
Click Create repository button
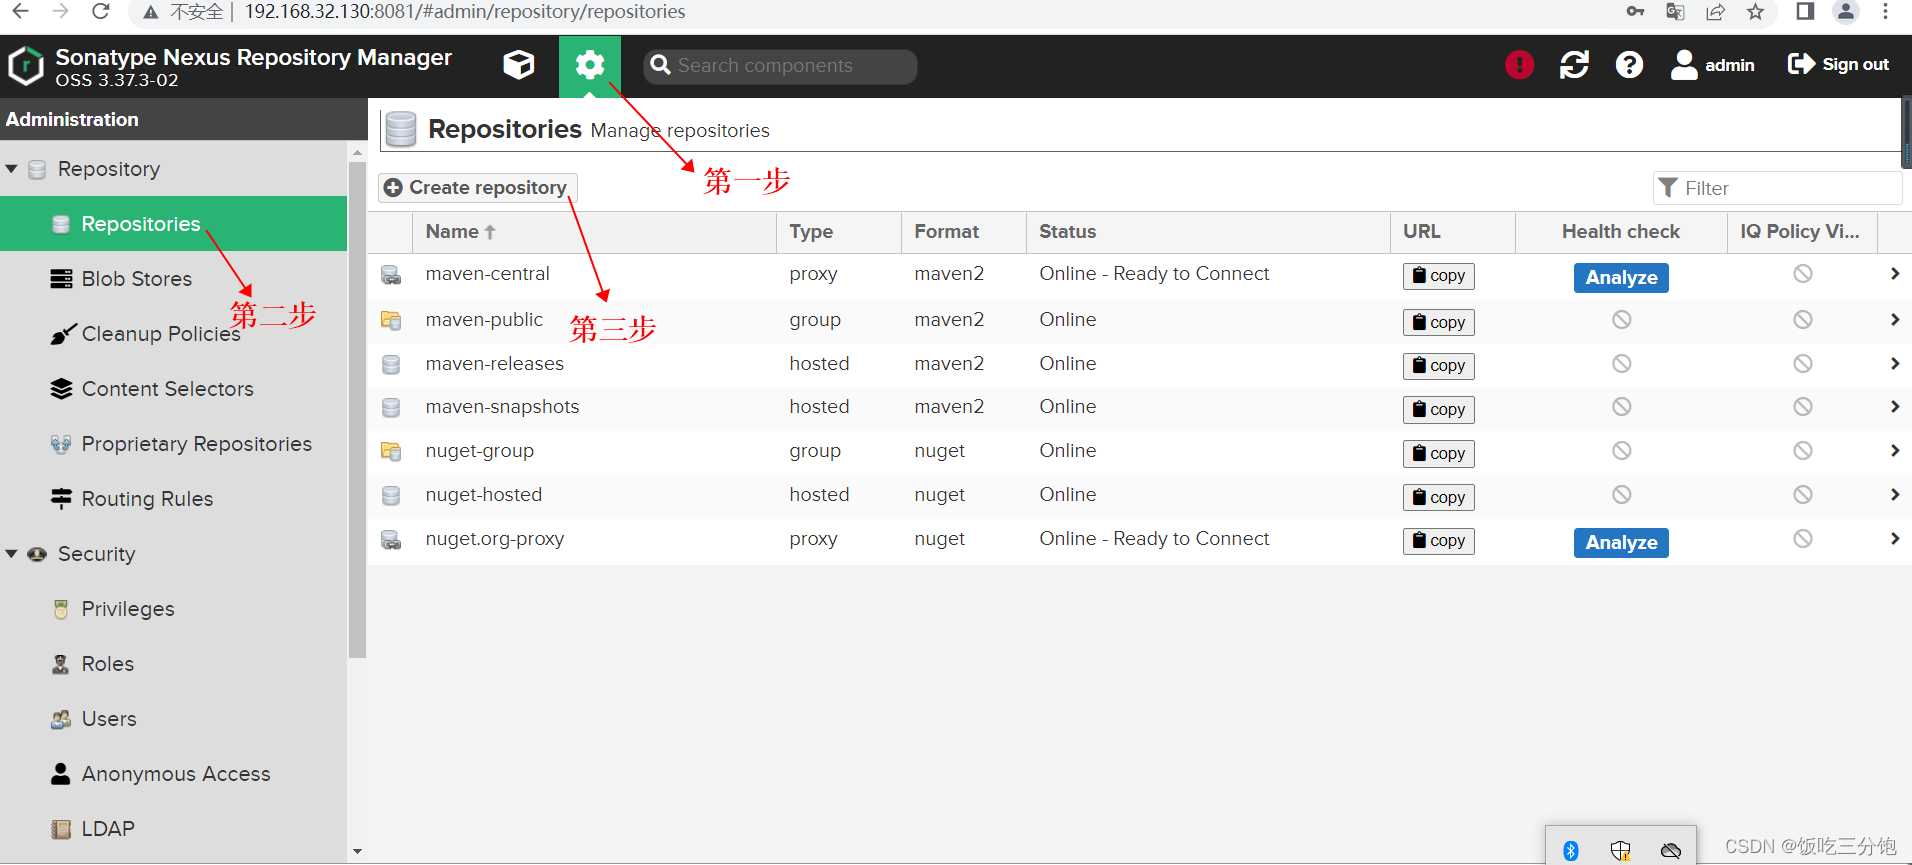point(477,188)
